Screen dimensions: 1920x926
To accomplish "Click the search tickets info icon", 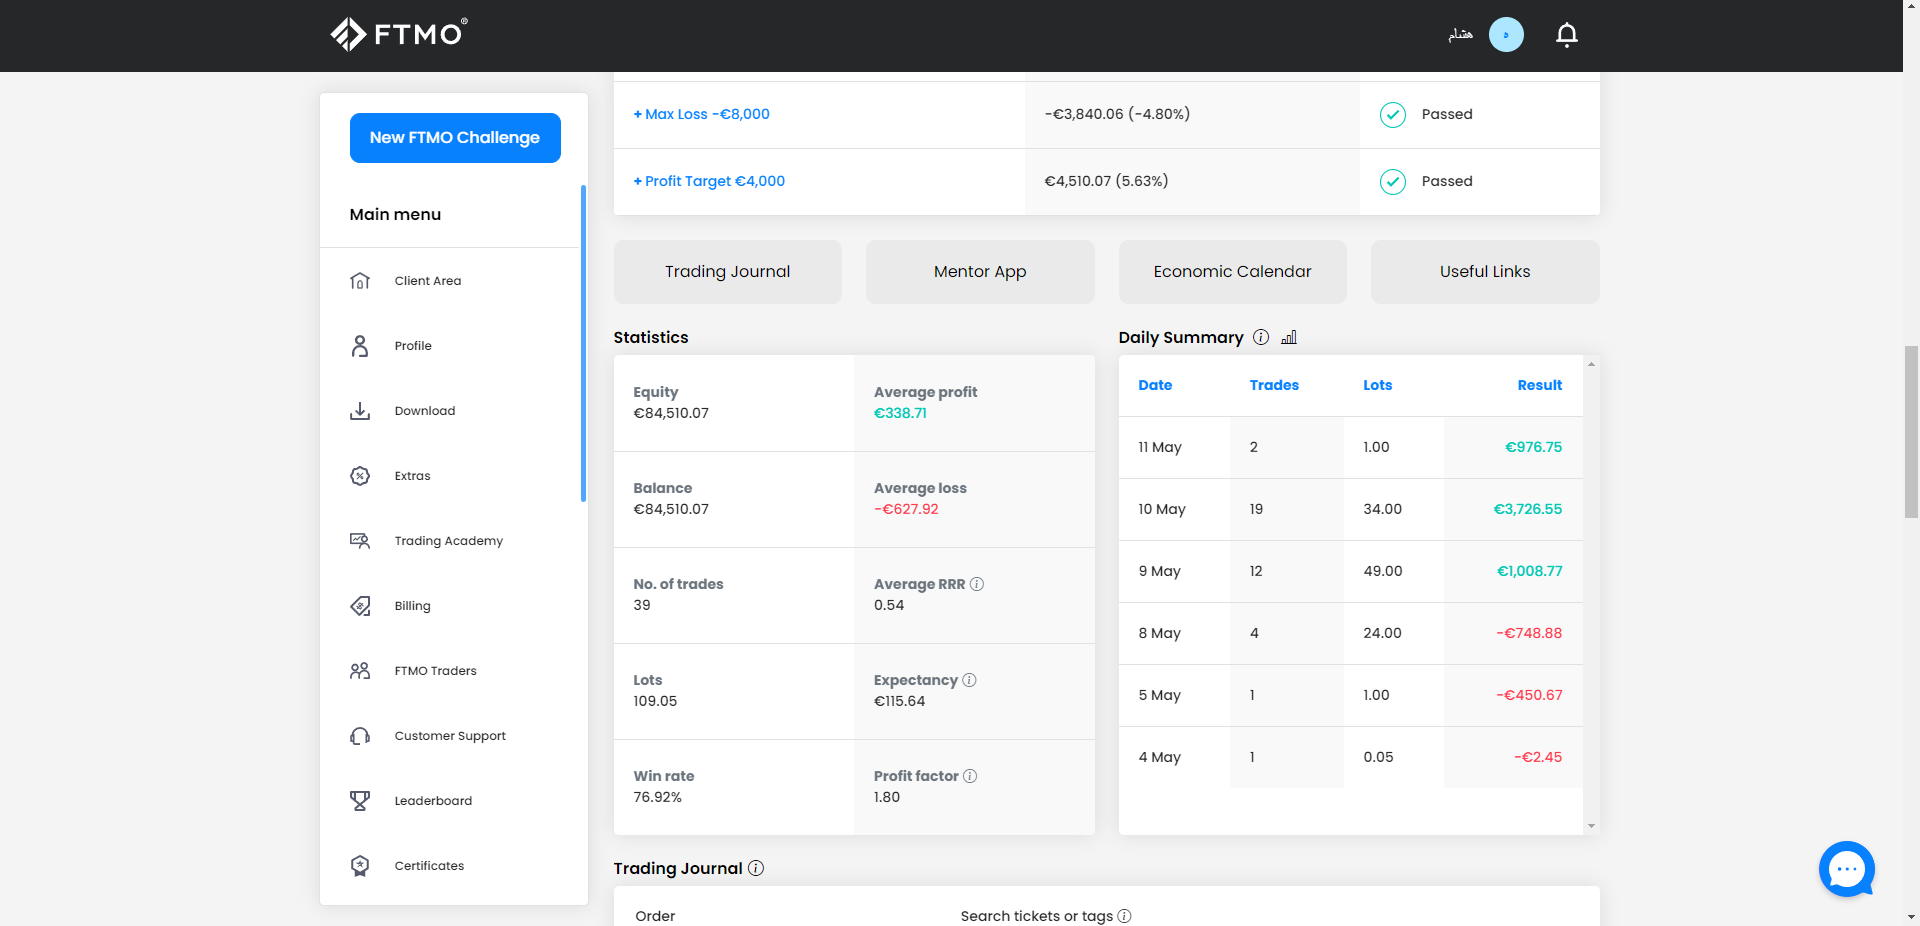I will [1124, 916].
